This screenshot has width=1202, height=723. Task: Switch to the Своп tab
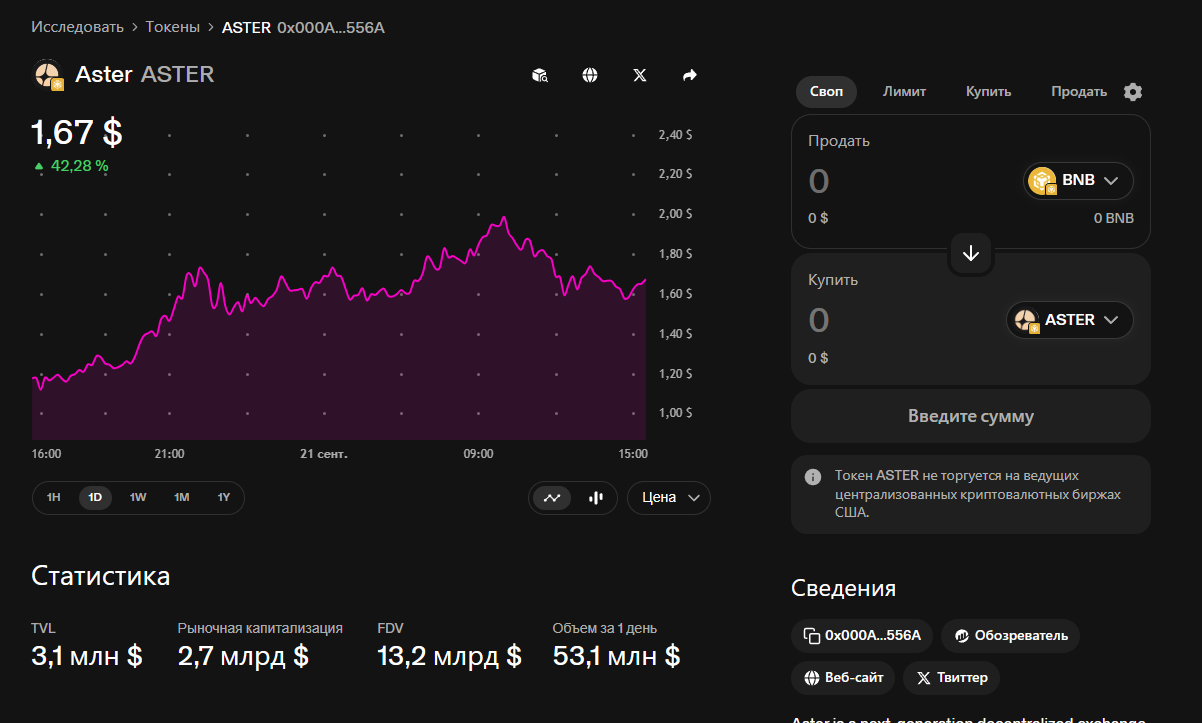tap(826, 92)
